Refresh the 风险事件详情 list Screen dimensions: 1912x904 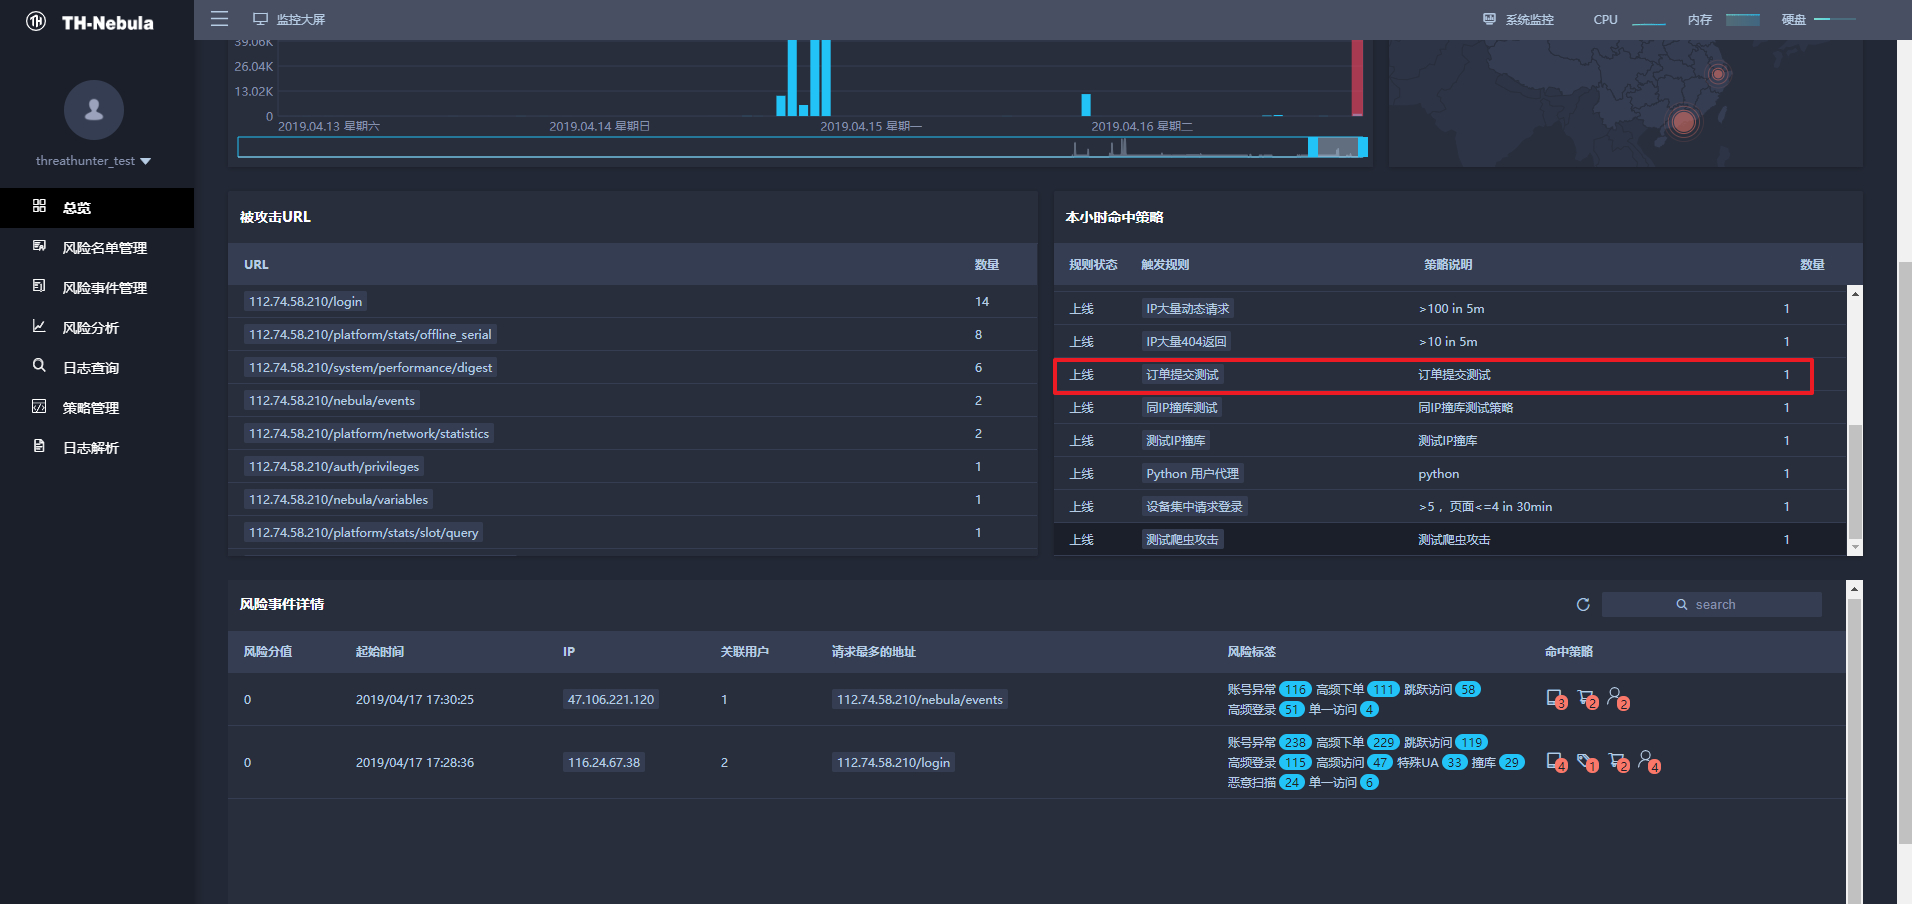pos(1583,604)
